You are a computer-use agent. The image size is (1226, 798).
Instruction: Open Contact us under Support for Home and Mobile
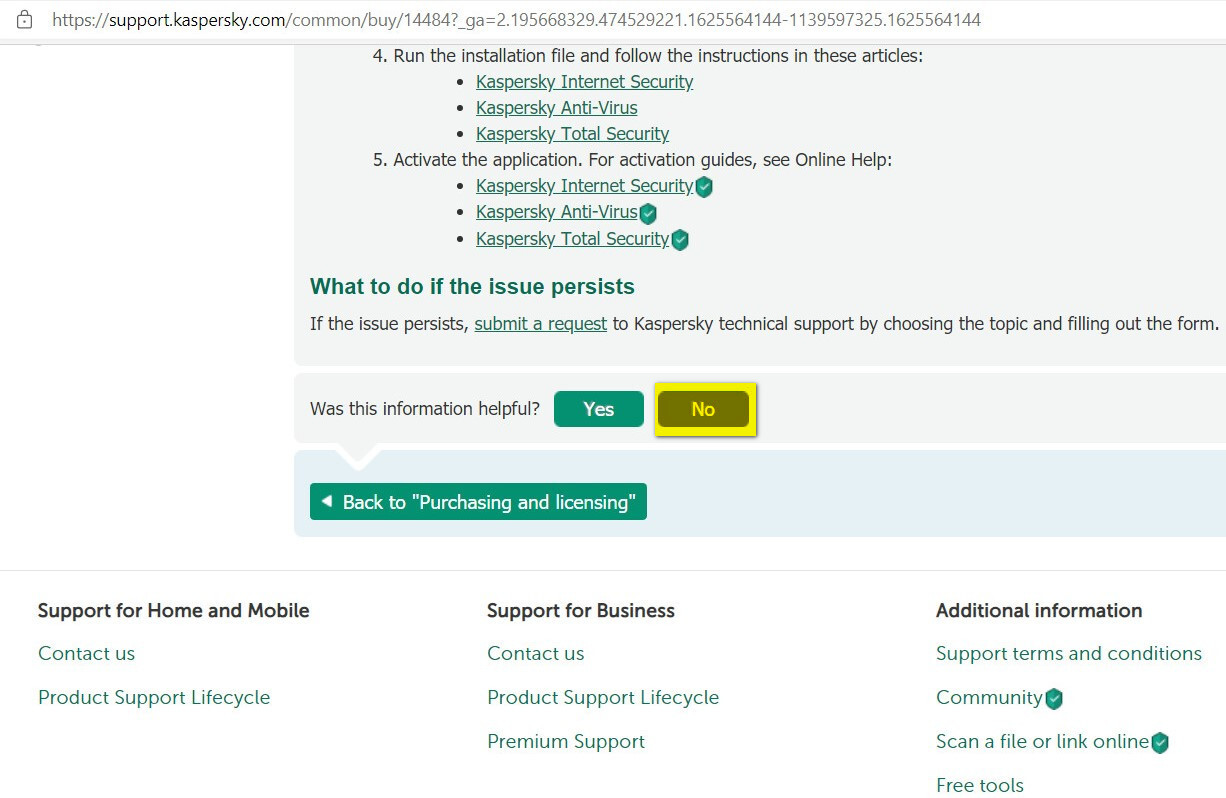(x=86, y=653)
